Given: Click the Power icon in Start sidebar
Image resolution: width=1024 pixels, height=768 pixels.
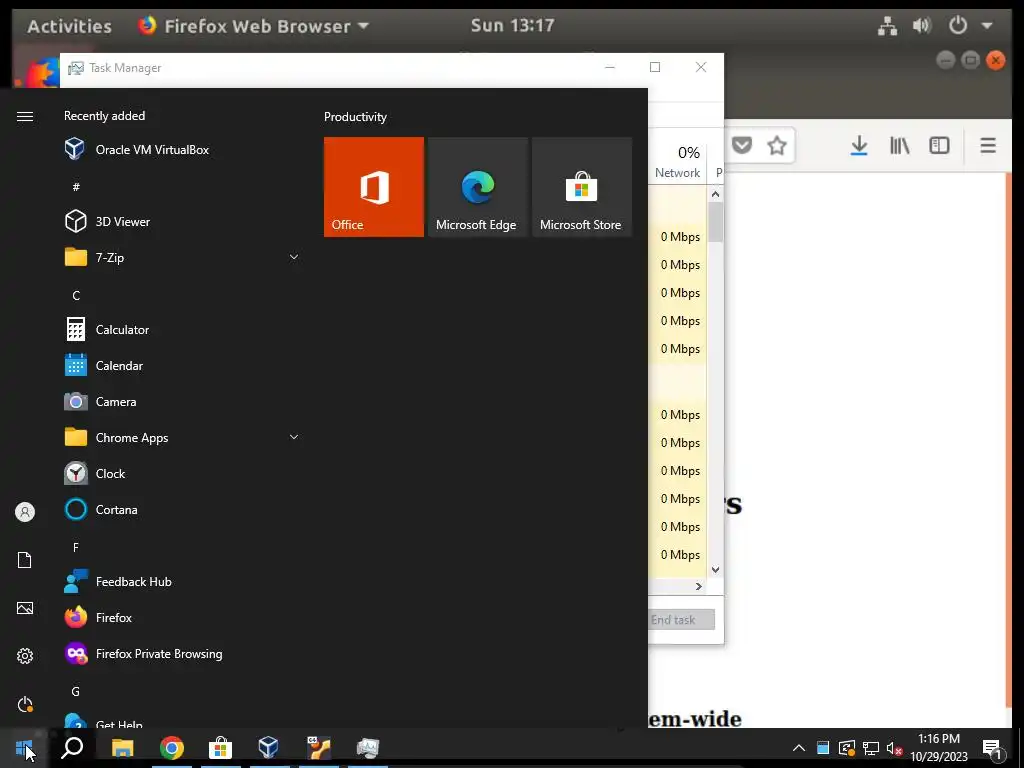Looking at the screenshot, I should click(x=25, y=704).
